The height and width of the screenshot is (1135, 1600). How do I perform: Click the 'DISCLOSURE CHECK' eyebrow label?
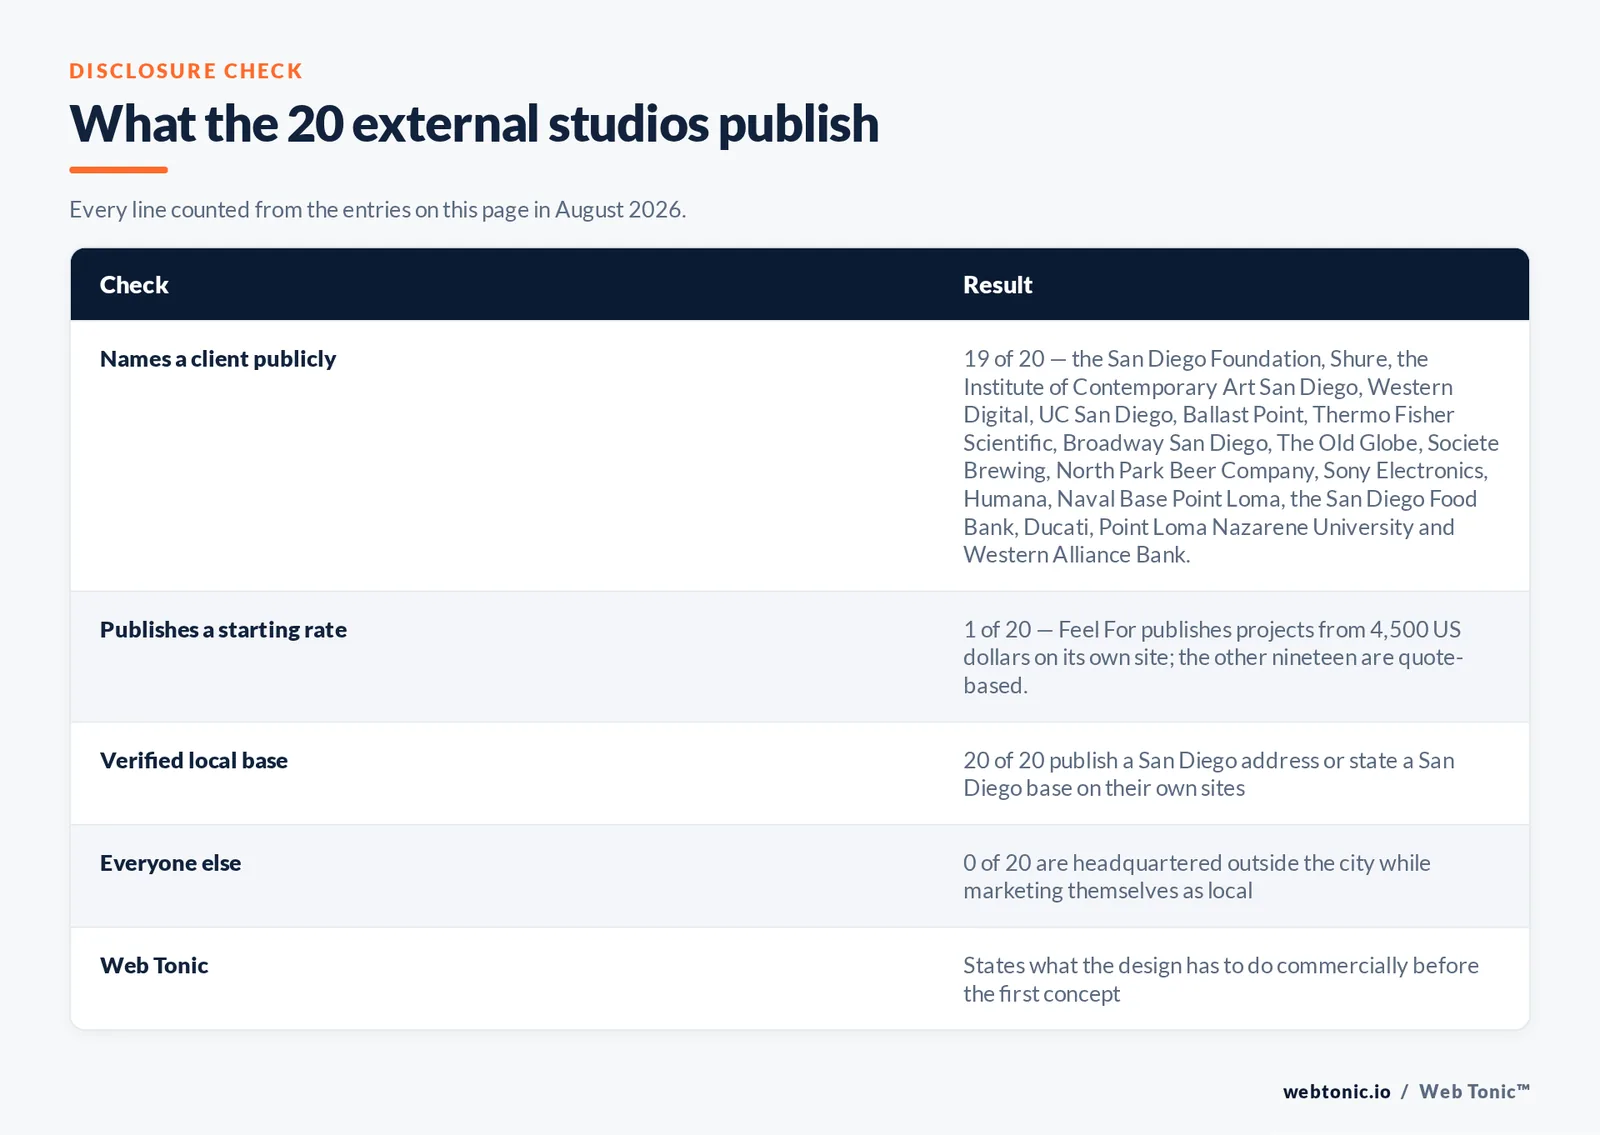(186, 71)
